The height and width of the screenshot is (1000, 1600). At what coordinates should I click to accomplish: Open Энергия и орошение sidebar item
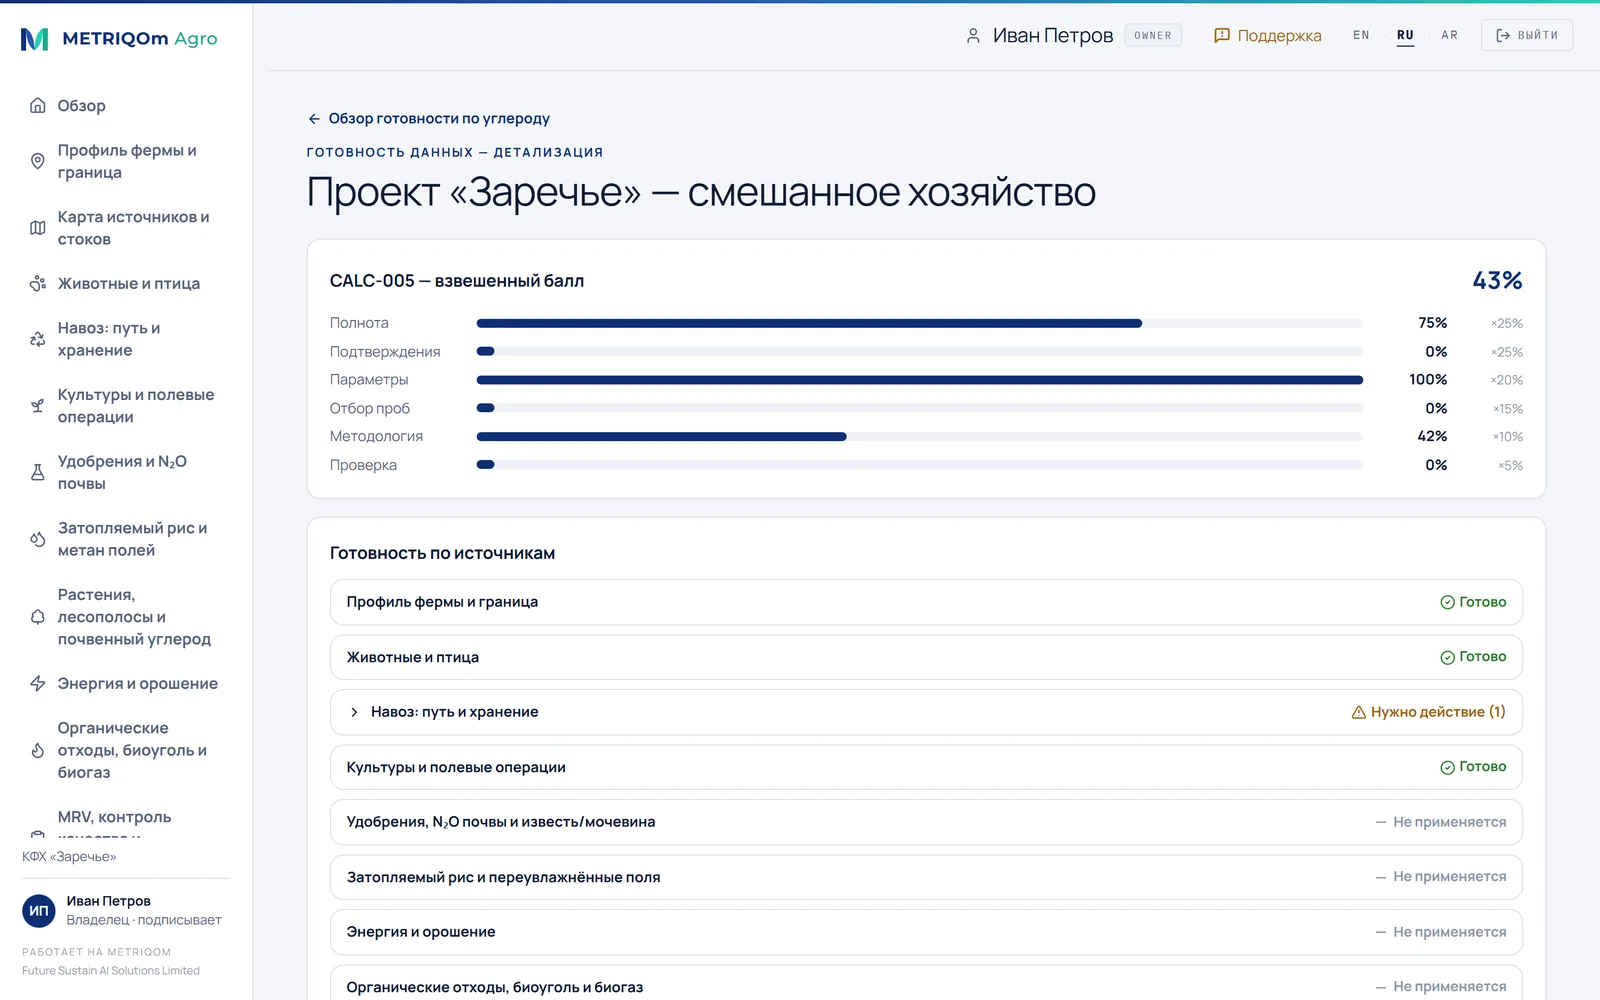(x=126, y=684)
